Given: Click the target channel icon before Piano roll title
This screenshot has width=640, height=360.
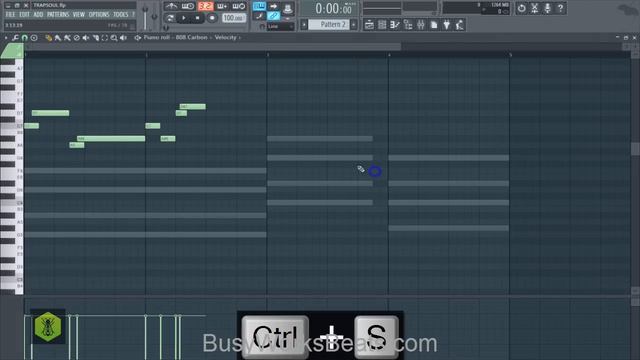Looking at the screenshot, I should [x=138, y=38].
